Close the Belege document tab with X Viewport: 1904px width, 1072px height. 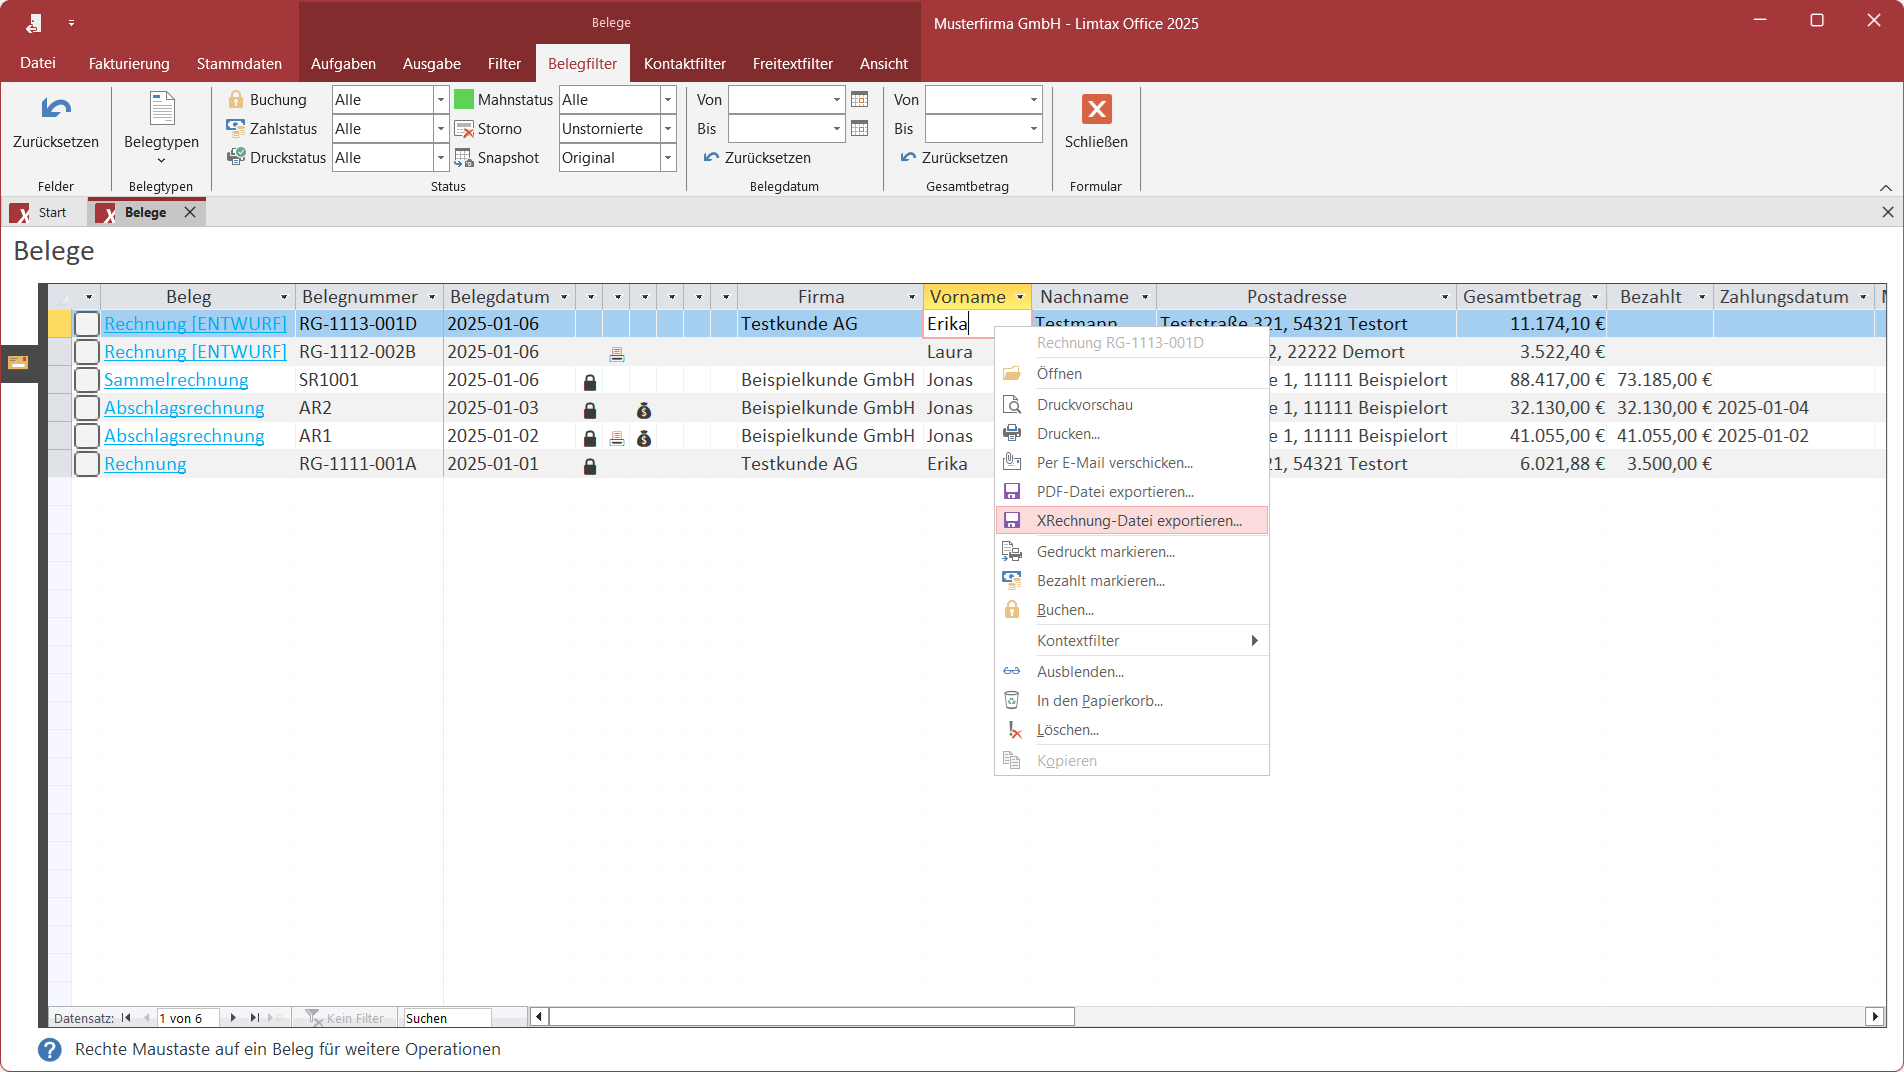click(x=190, y=212)
